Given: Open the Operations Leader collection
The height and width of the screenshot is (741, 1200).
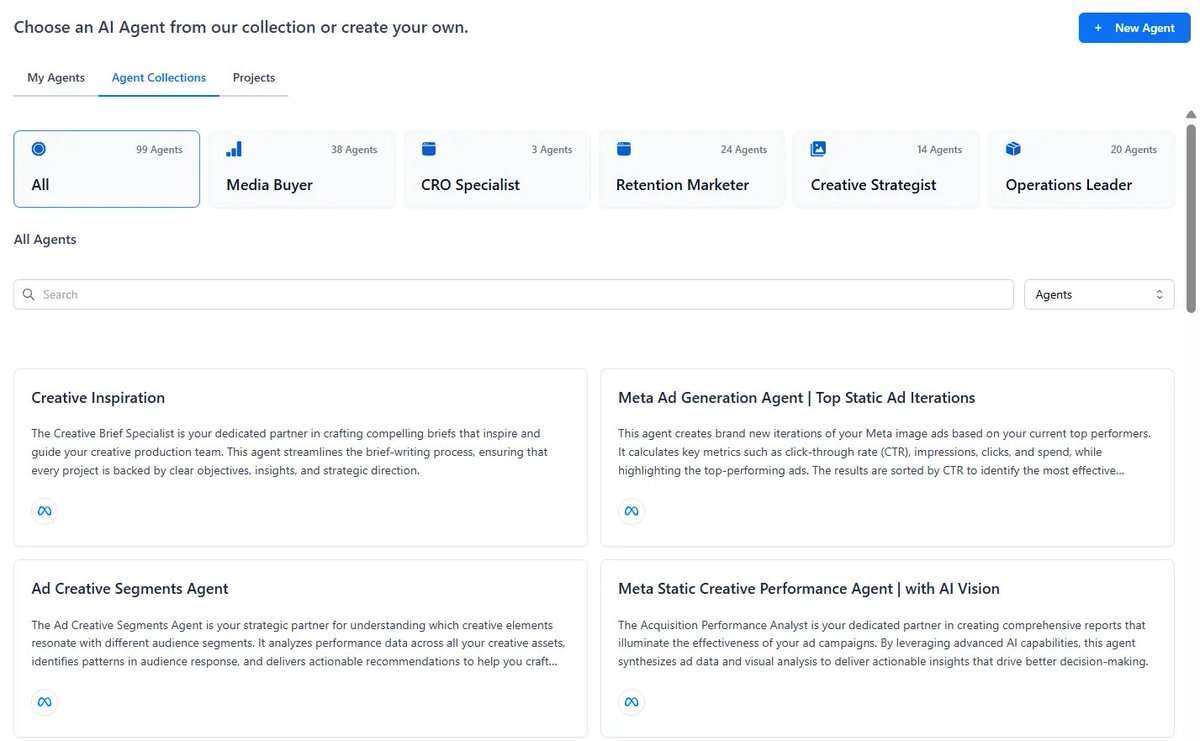Looking at the screenshot, I should coord(1081,169).
